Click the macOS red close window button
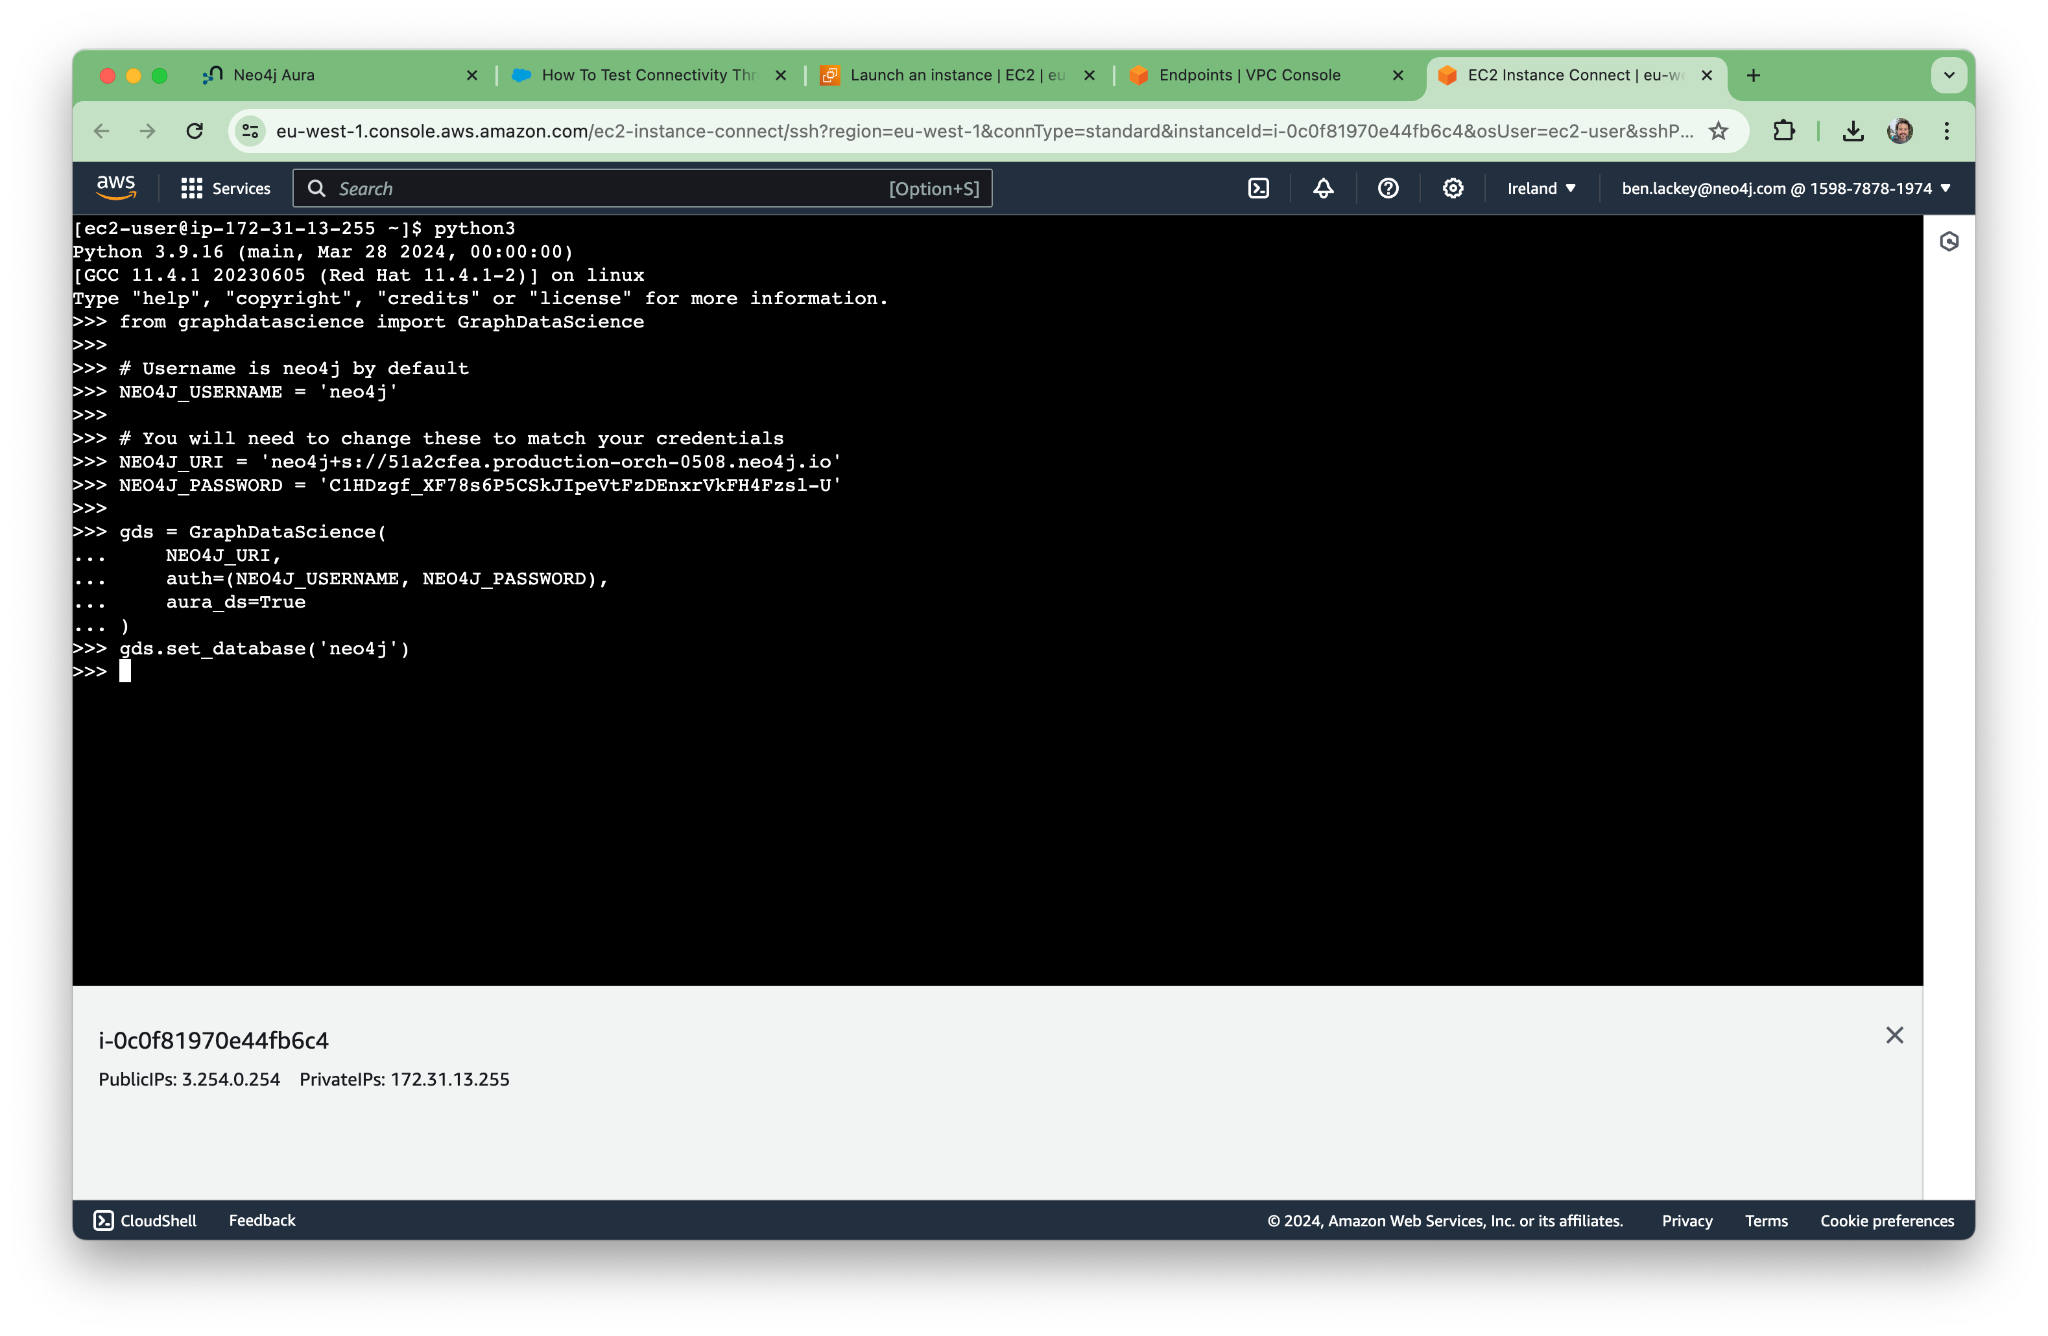The width and height of the screenshot is (2048, 1336). [x=108, y=75]
